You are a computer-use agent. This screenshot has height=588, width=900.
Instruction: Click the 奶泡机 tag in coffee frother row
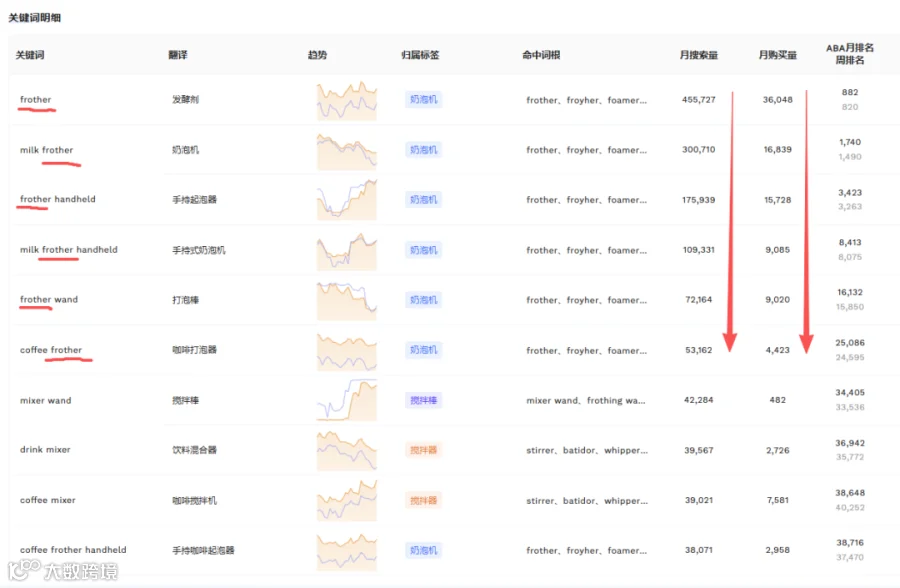point(424,350)
